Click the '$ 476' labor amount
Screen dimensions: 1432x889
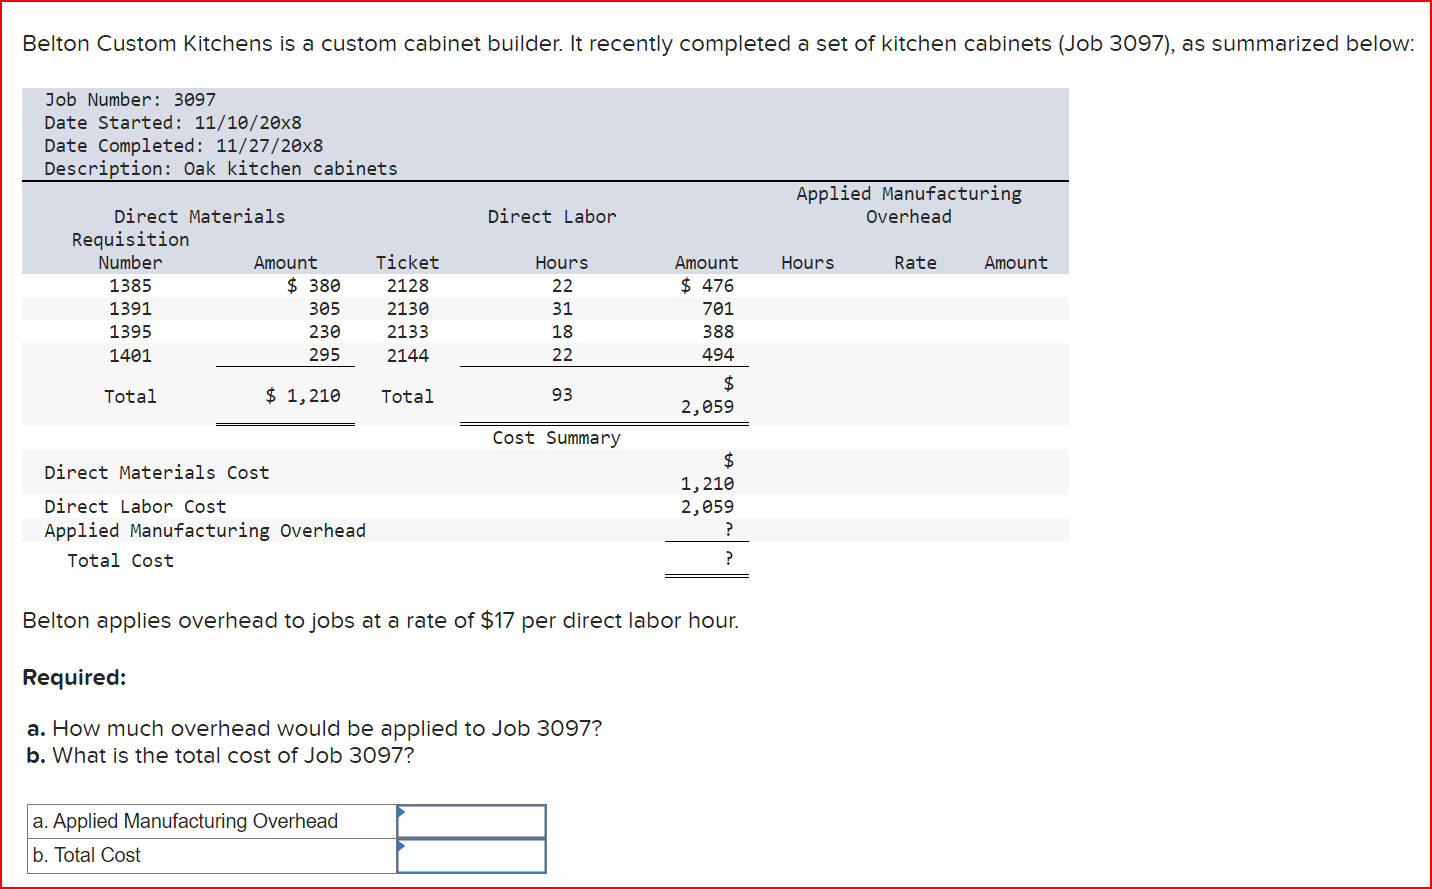(x=707, y=286)
